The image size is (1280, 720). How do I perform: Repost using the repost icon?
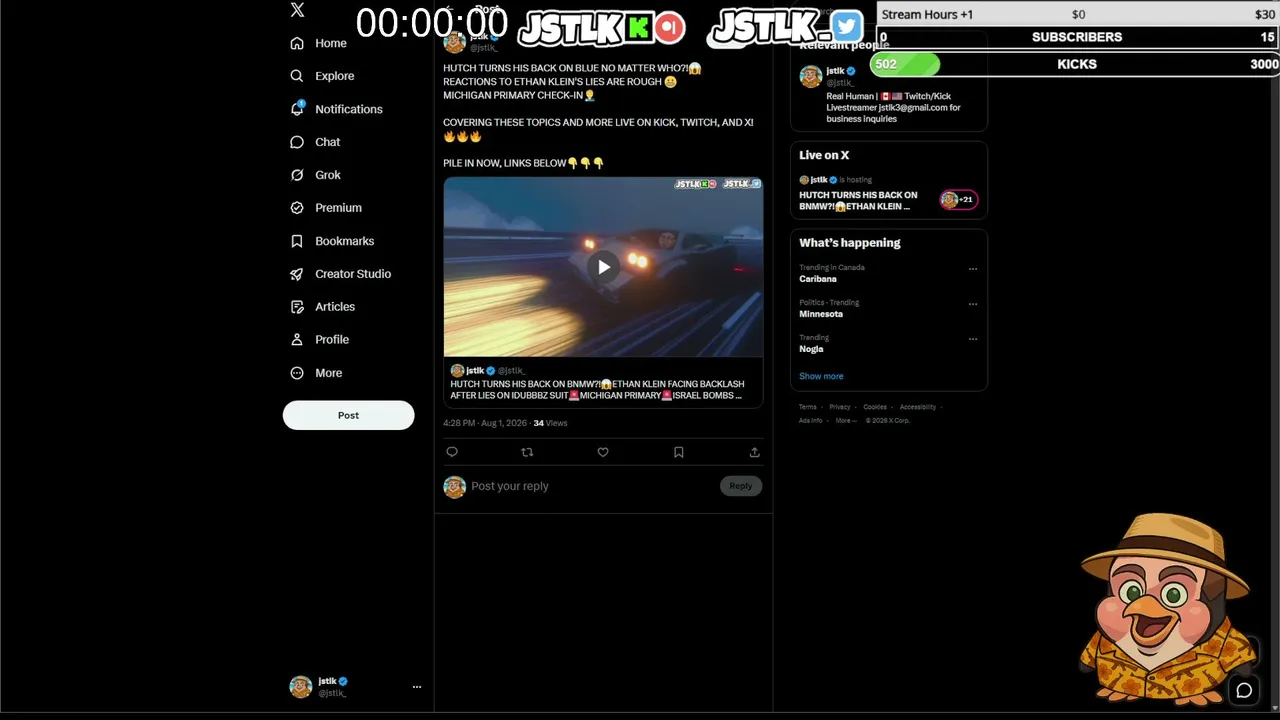[527, 452]
